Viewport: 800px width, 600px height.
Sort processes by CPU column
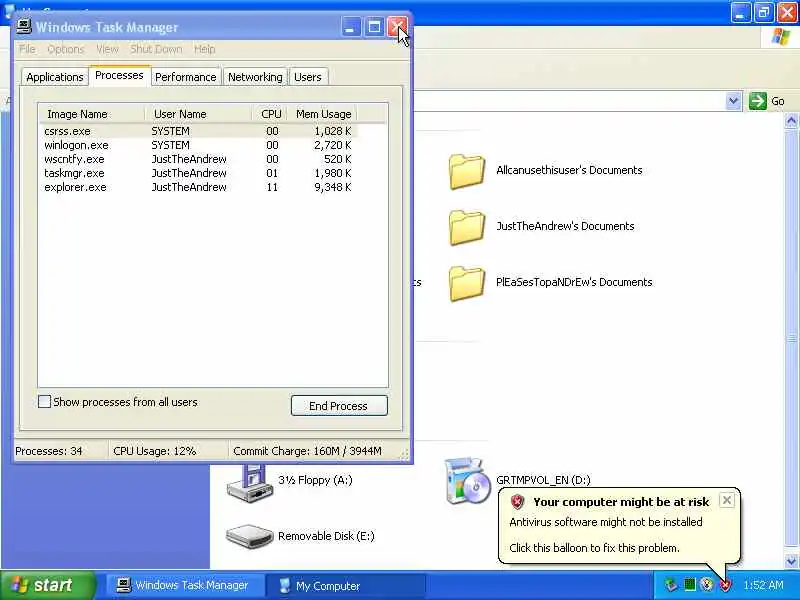click(269, 114)
